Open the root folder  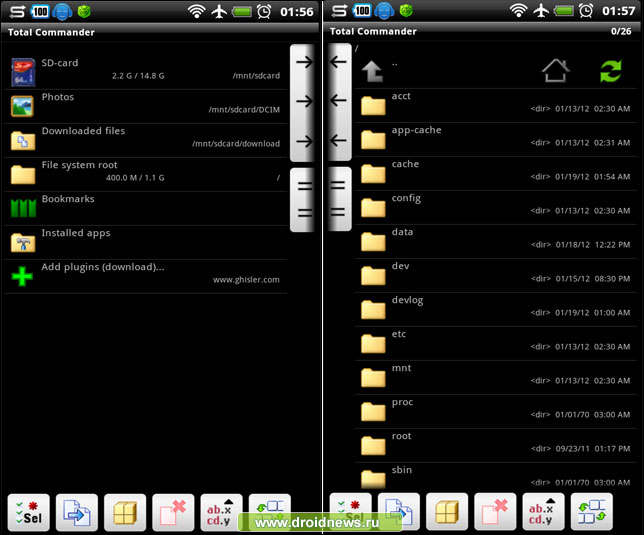tap(496, 446)
